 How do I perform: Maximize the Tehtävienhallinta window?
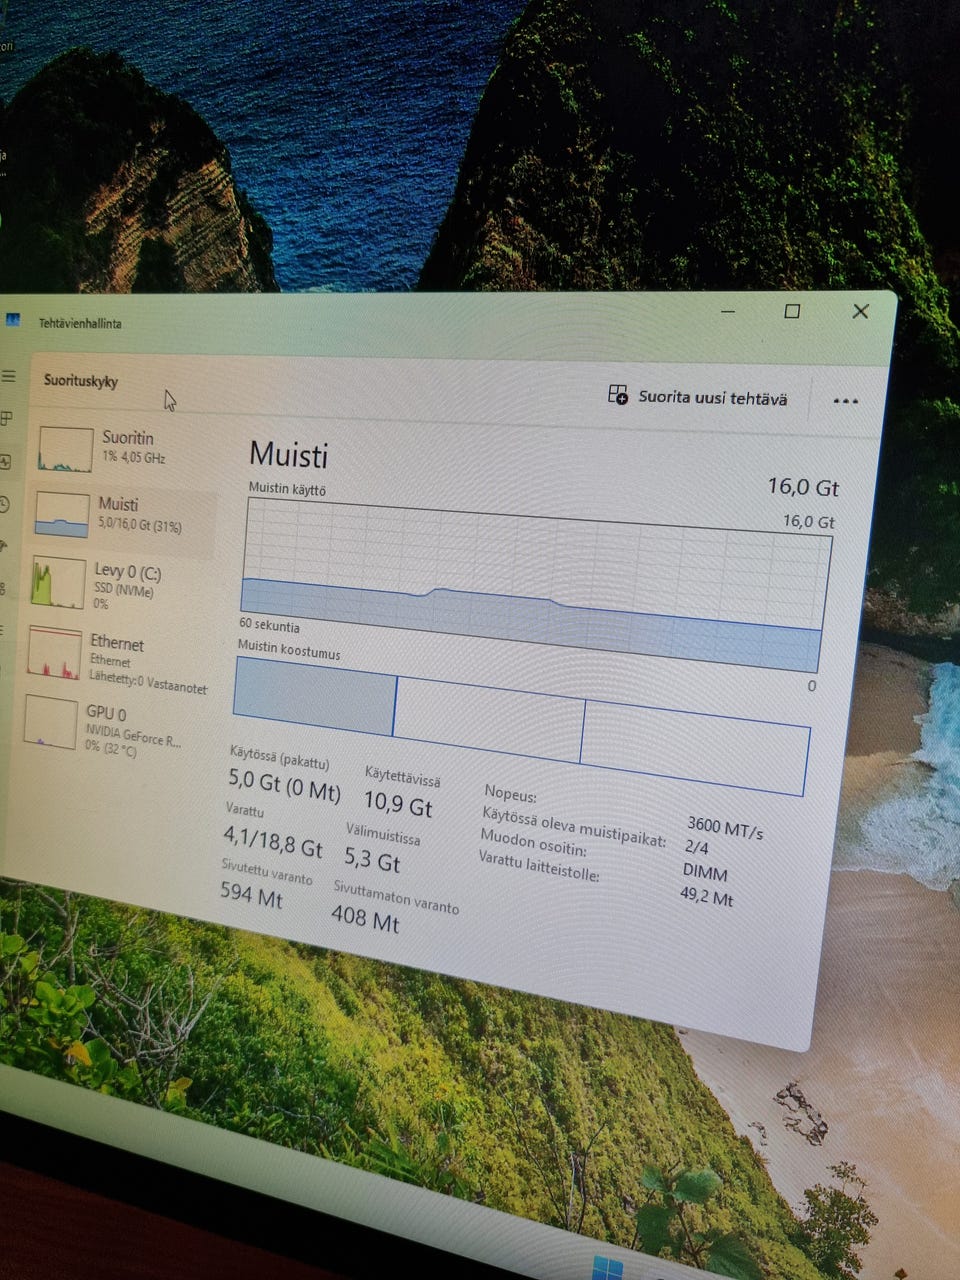(792, 311)
